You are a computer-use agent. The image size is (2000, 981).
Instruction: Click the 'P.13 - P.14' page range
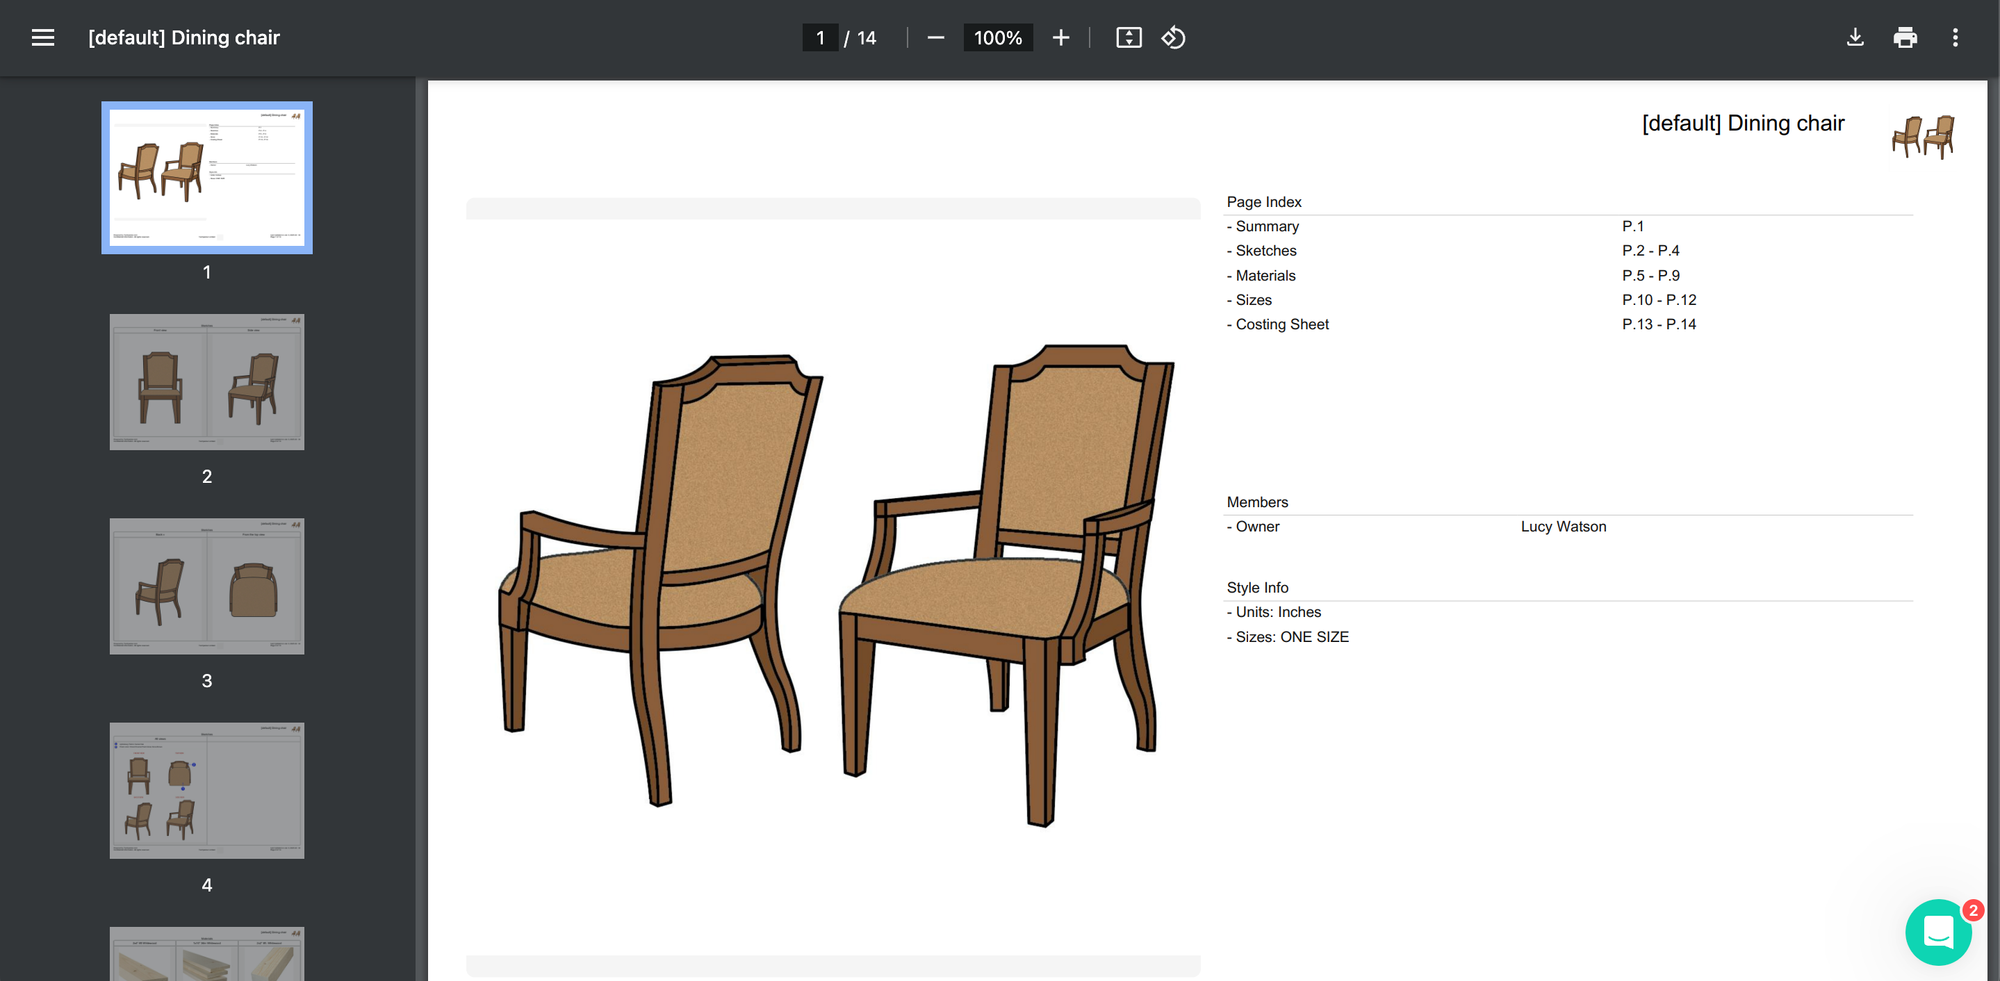(x=1659, y=325)
